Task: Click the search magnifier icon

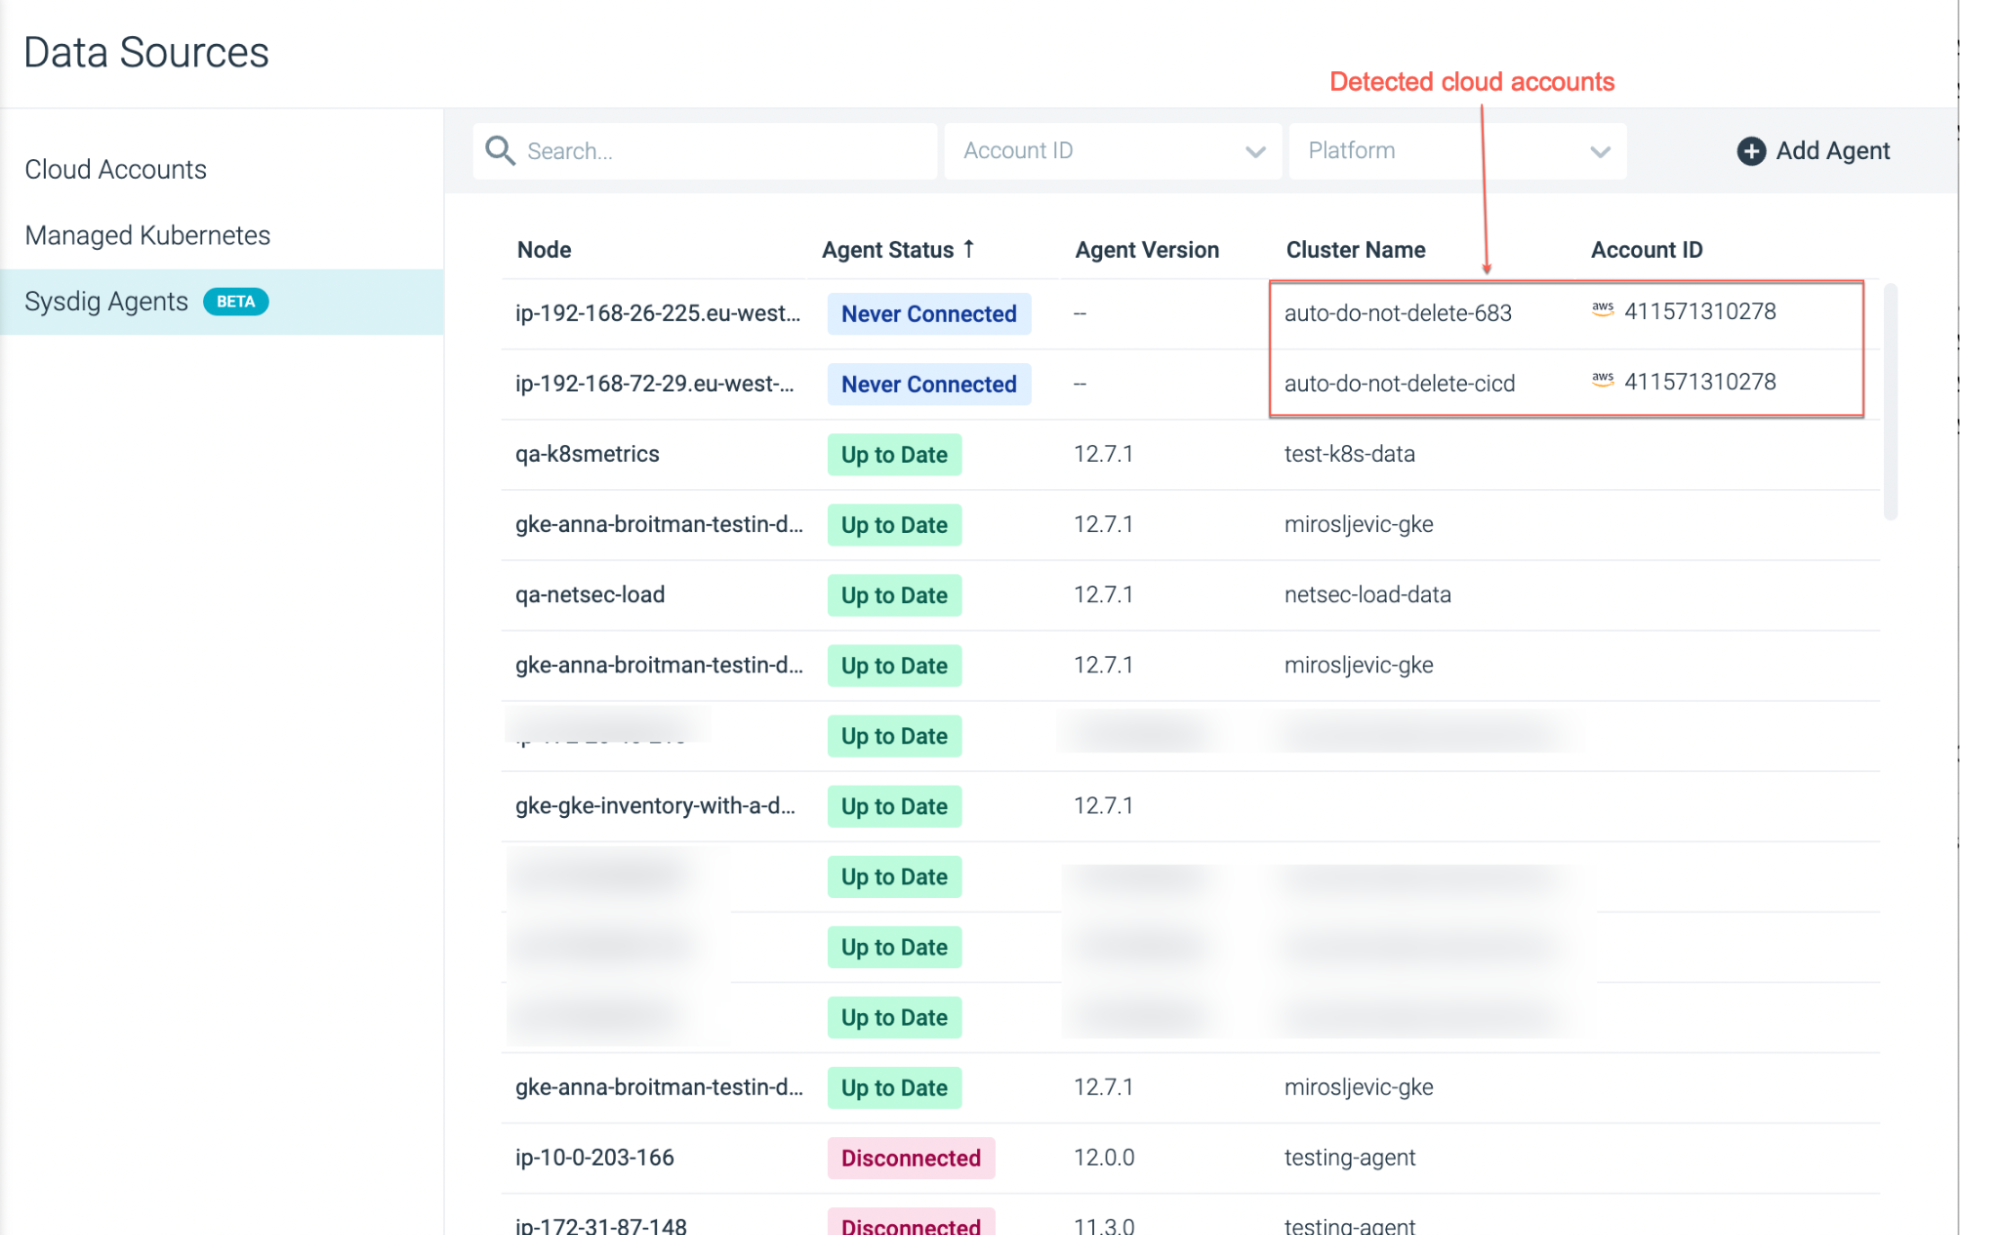Action: click(500, 151)
